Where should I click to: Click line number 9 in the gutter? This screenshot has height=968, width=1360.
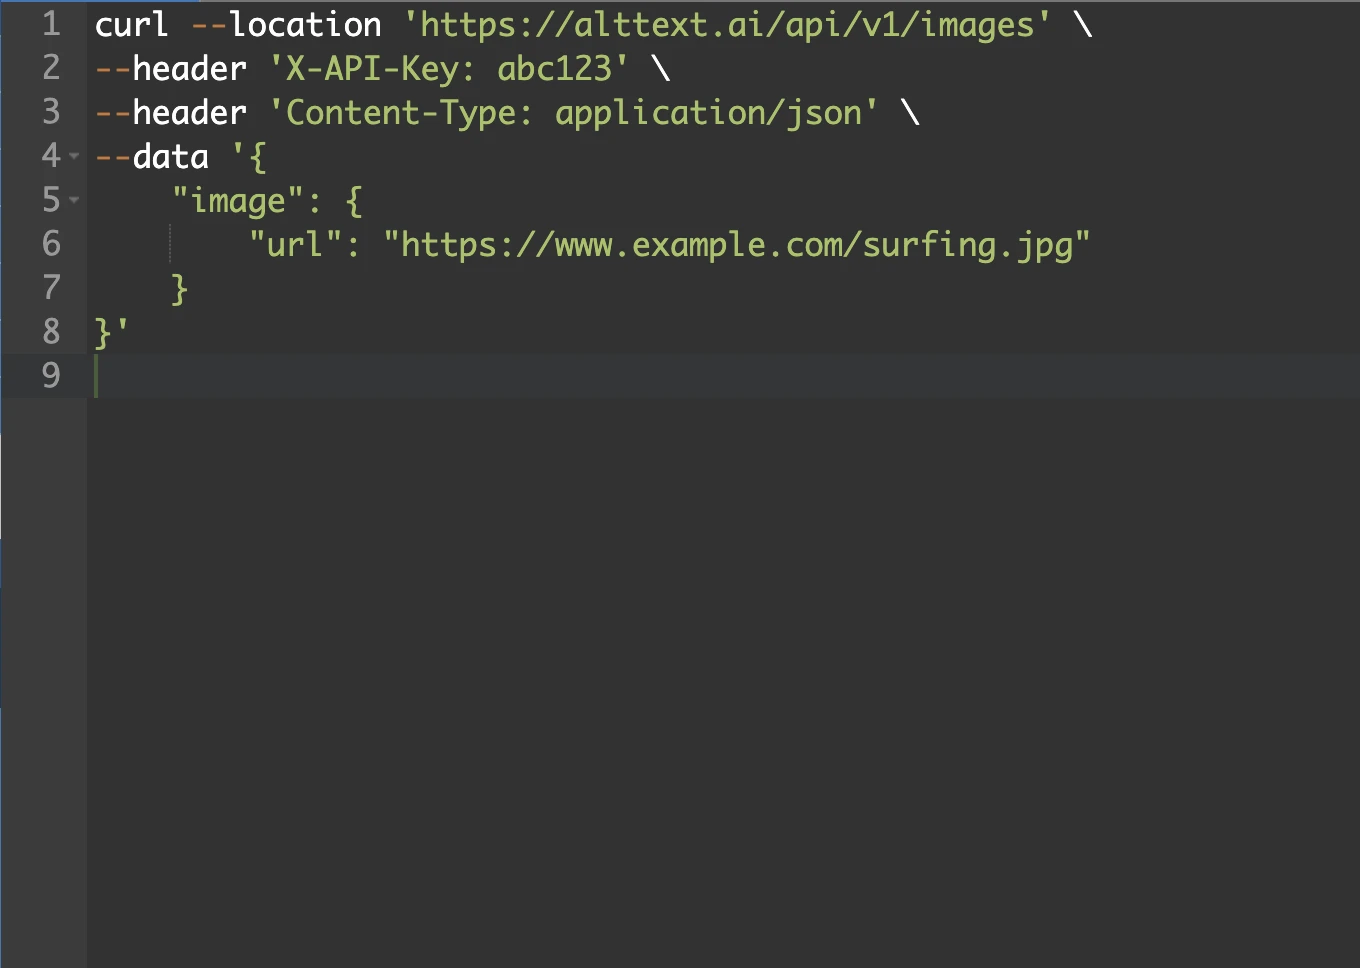pos(51,376)
